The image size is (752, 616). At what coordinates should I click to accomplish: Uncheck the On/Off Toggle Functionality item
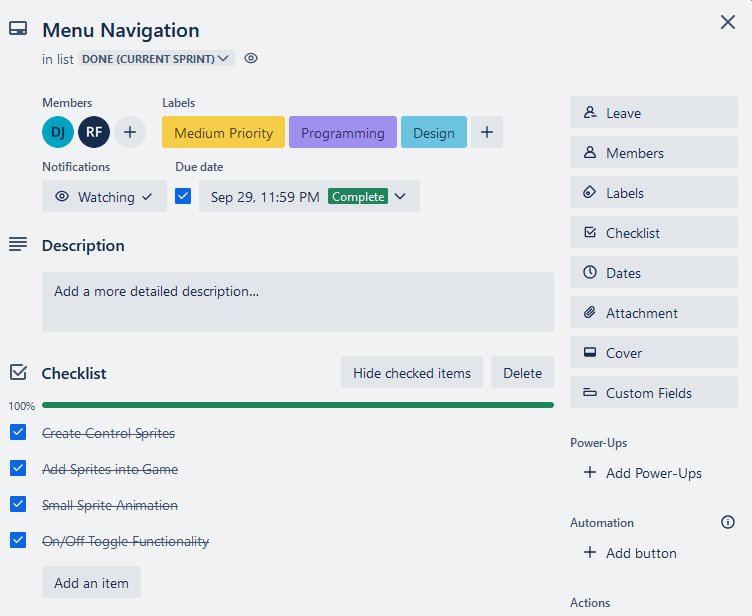18,541
